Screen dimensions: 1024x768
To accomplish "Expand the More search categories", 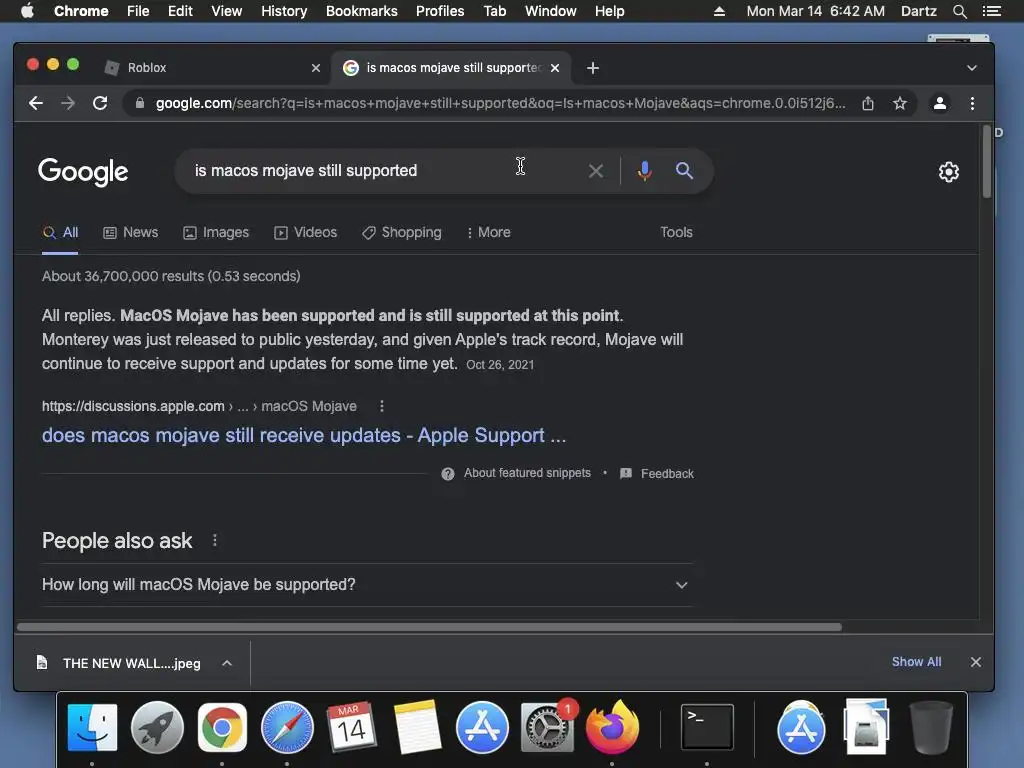I will [488, 232].
